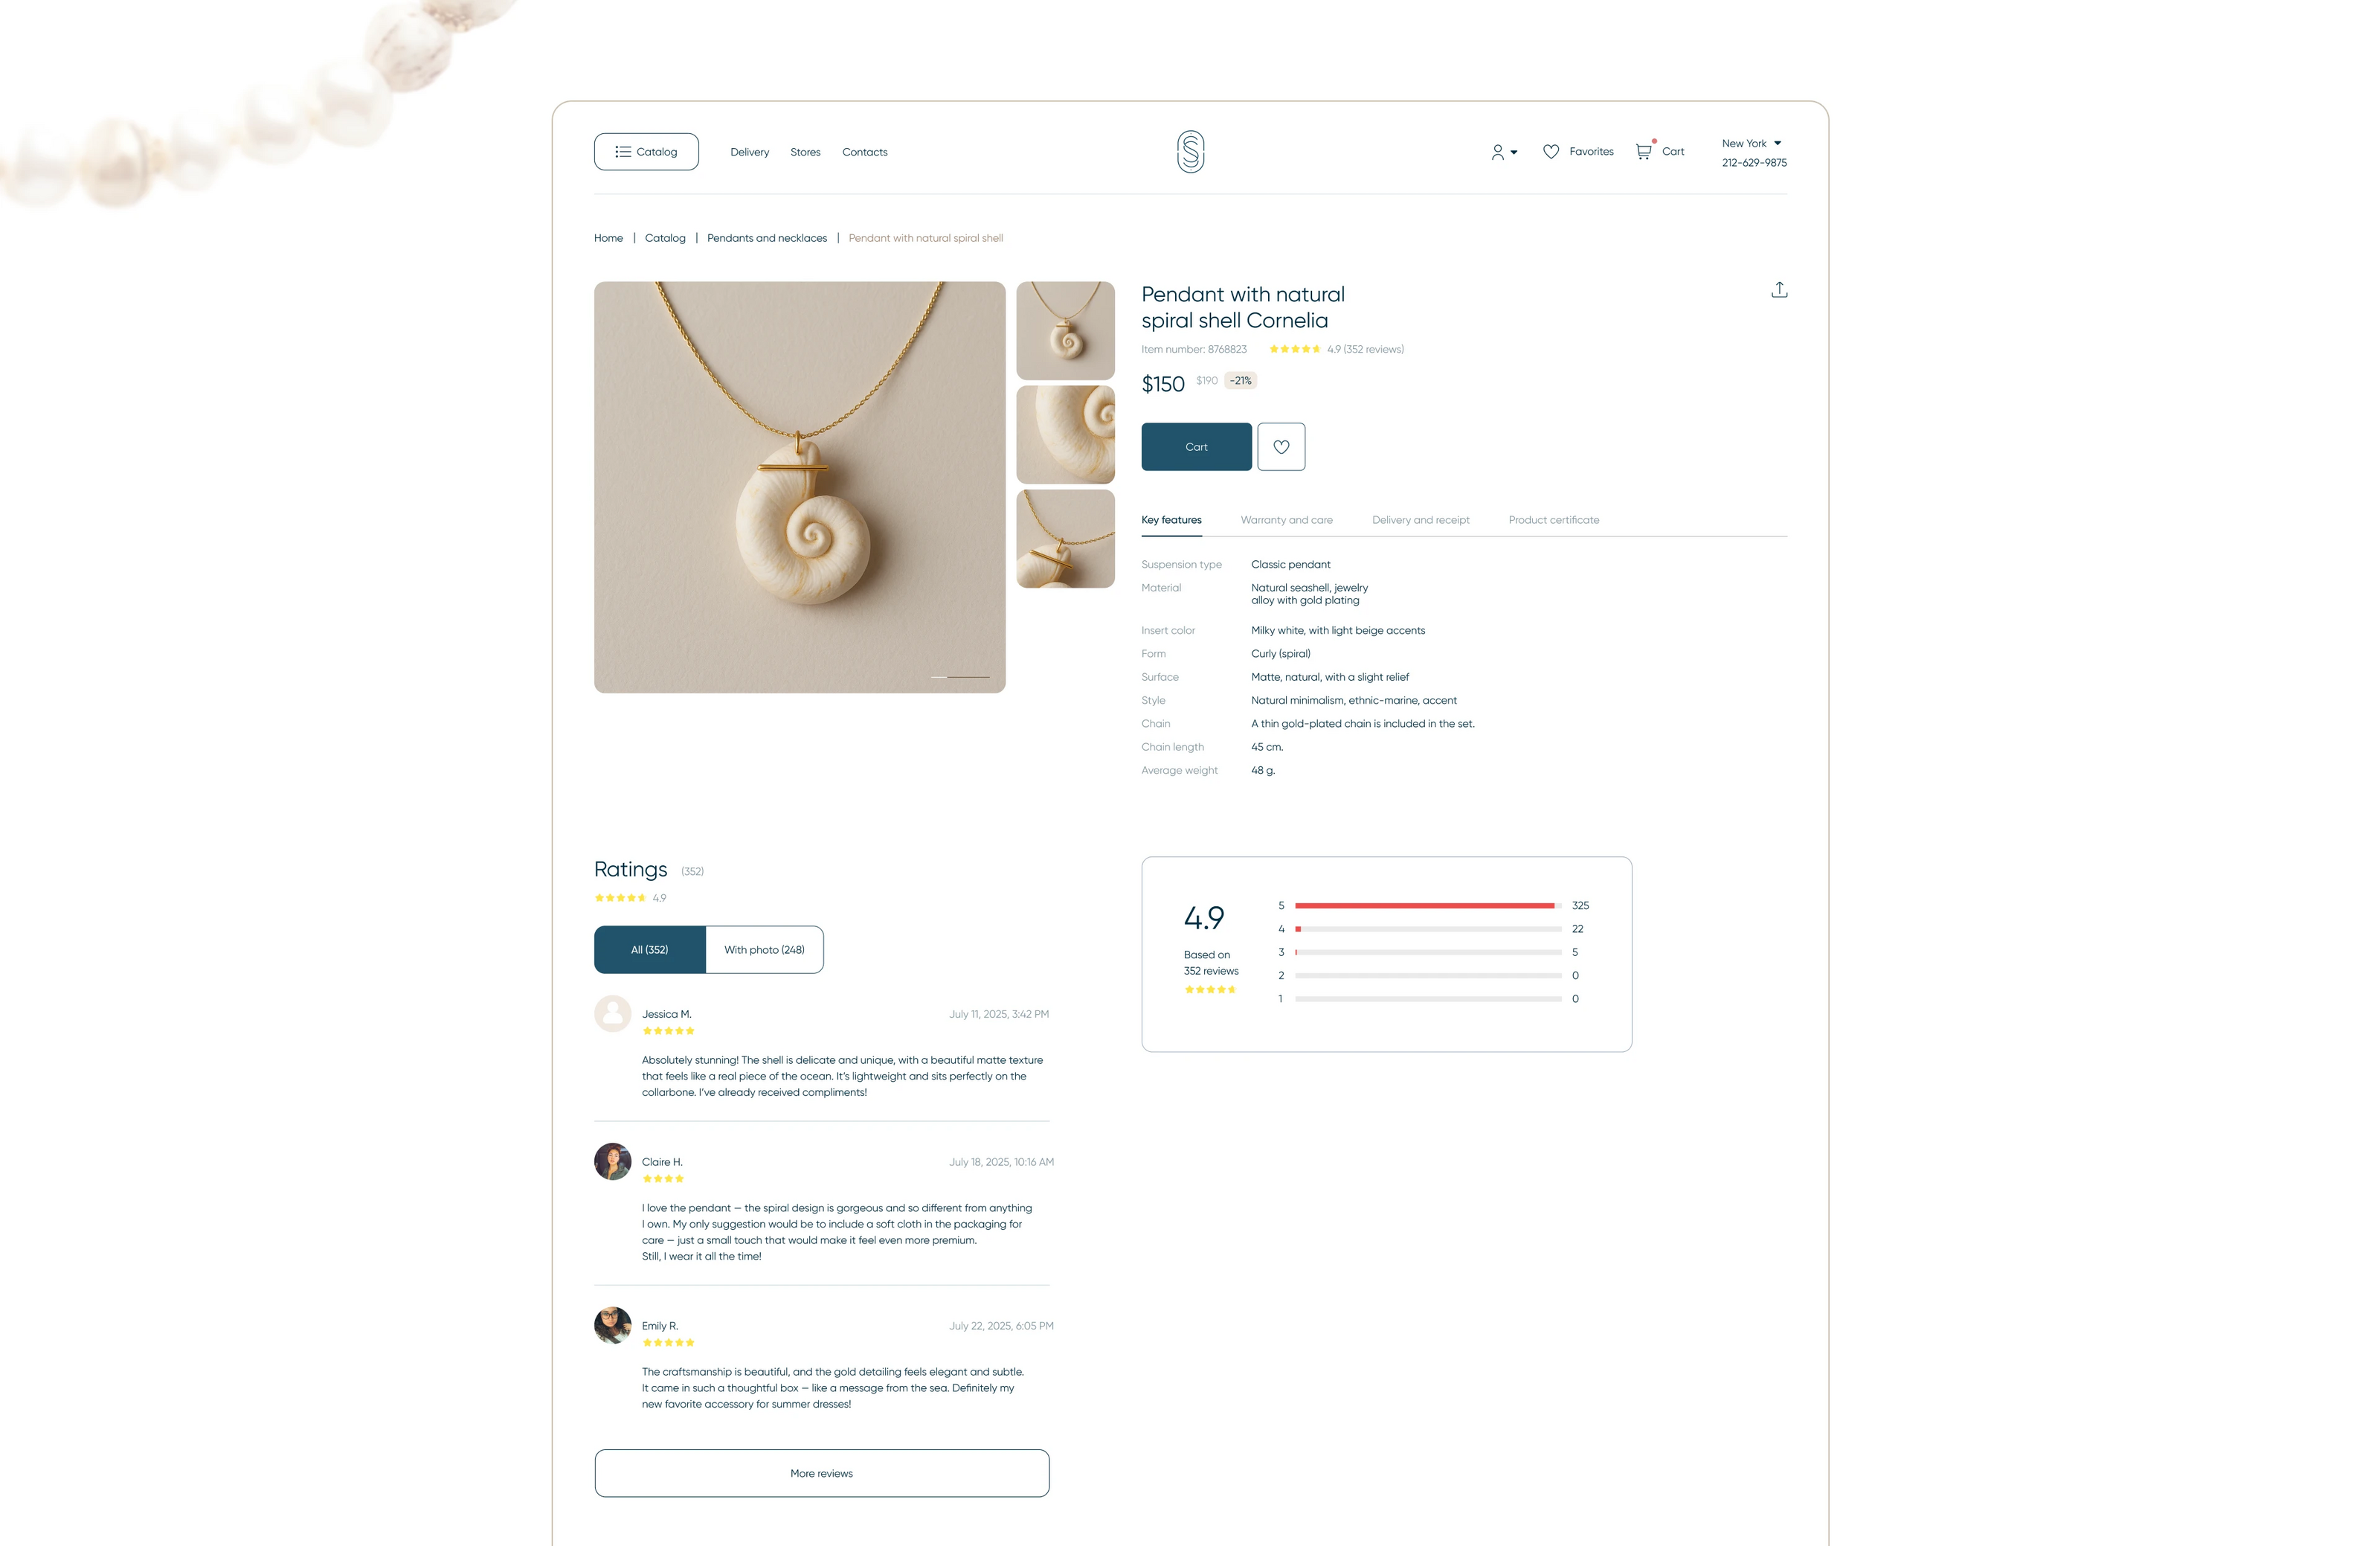This screenshot has height=1546, width=2380.
Task: Expand the New York city dropdown
Action: [x=1751, y=144]
